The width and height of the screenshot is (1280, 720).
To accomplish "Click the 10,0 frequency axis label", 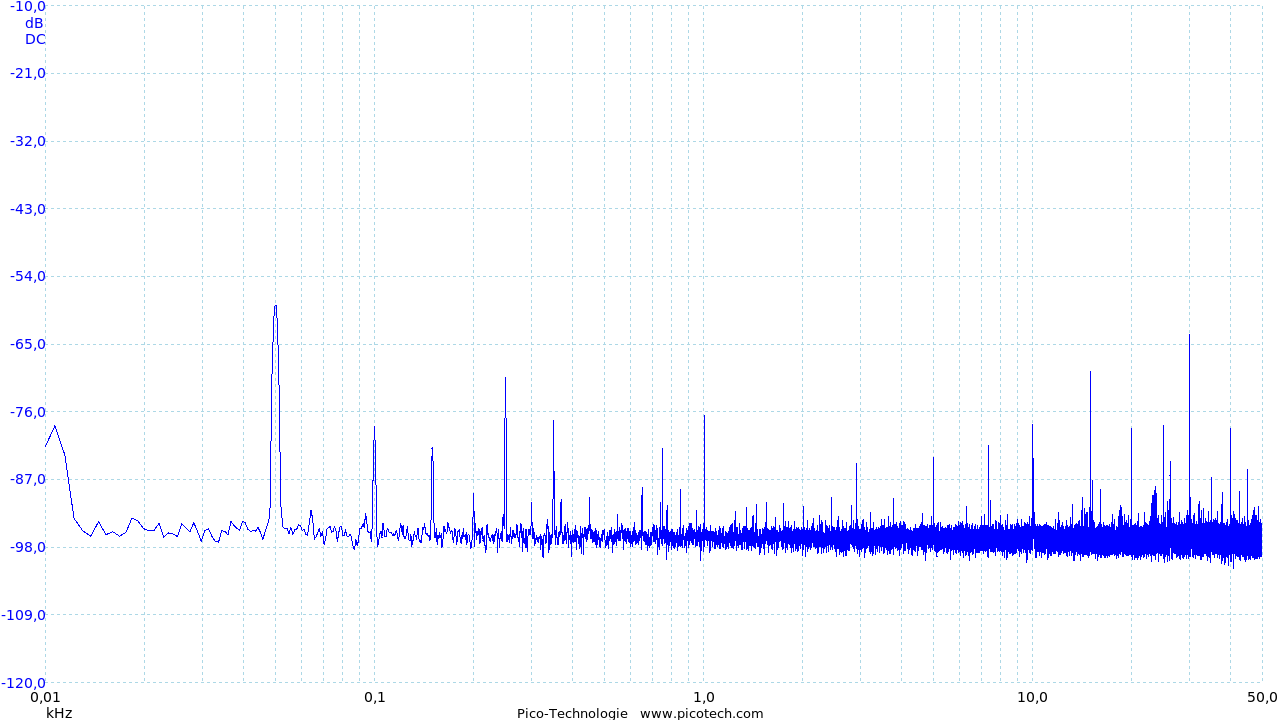I will [1032, 697].
